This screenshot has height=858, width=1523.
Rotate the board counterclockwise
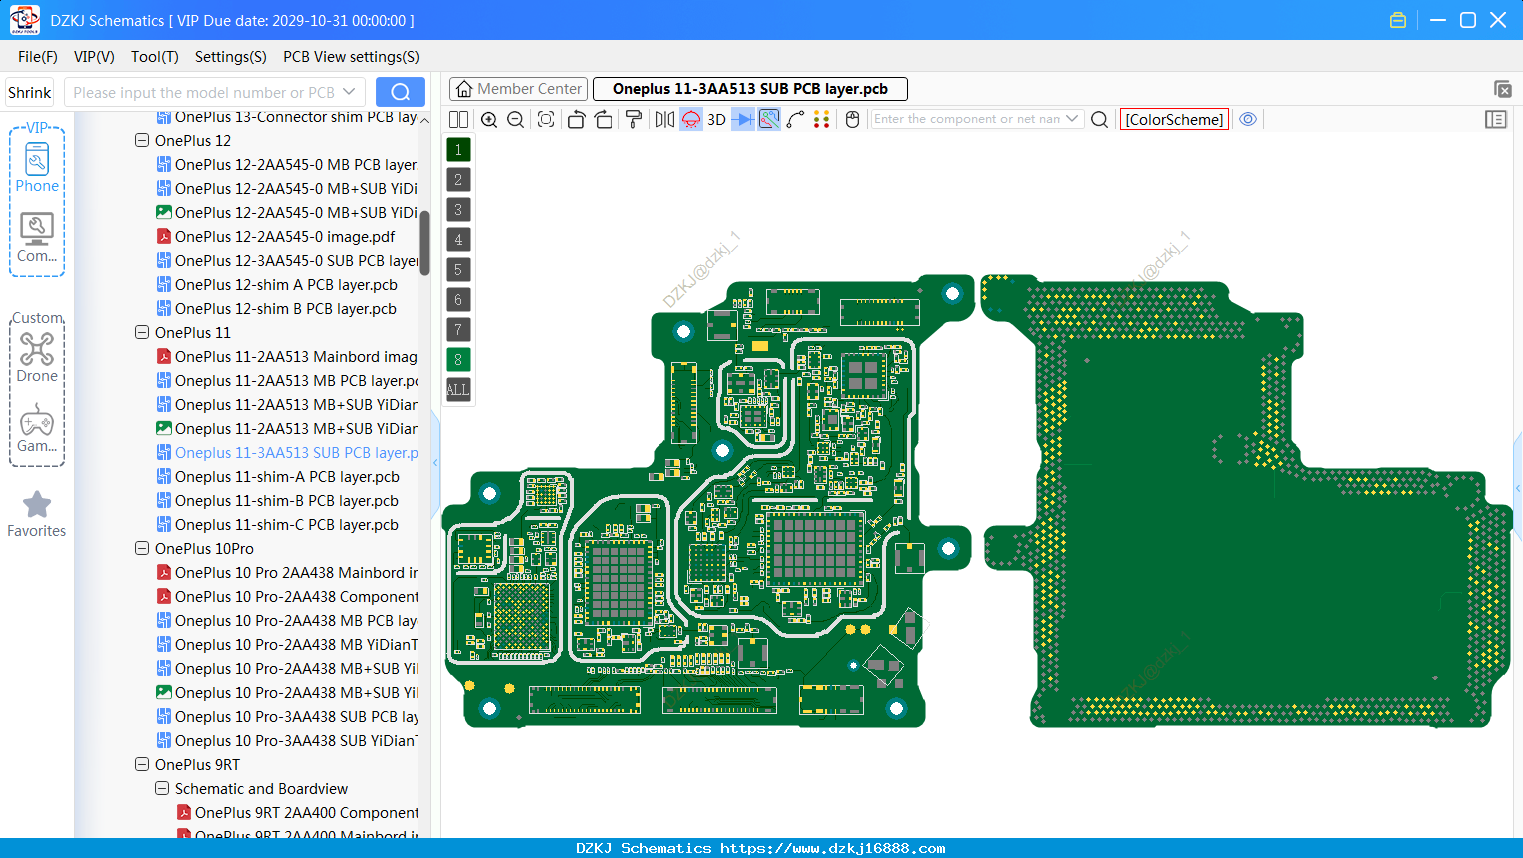[576, 119]
